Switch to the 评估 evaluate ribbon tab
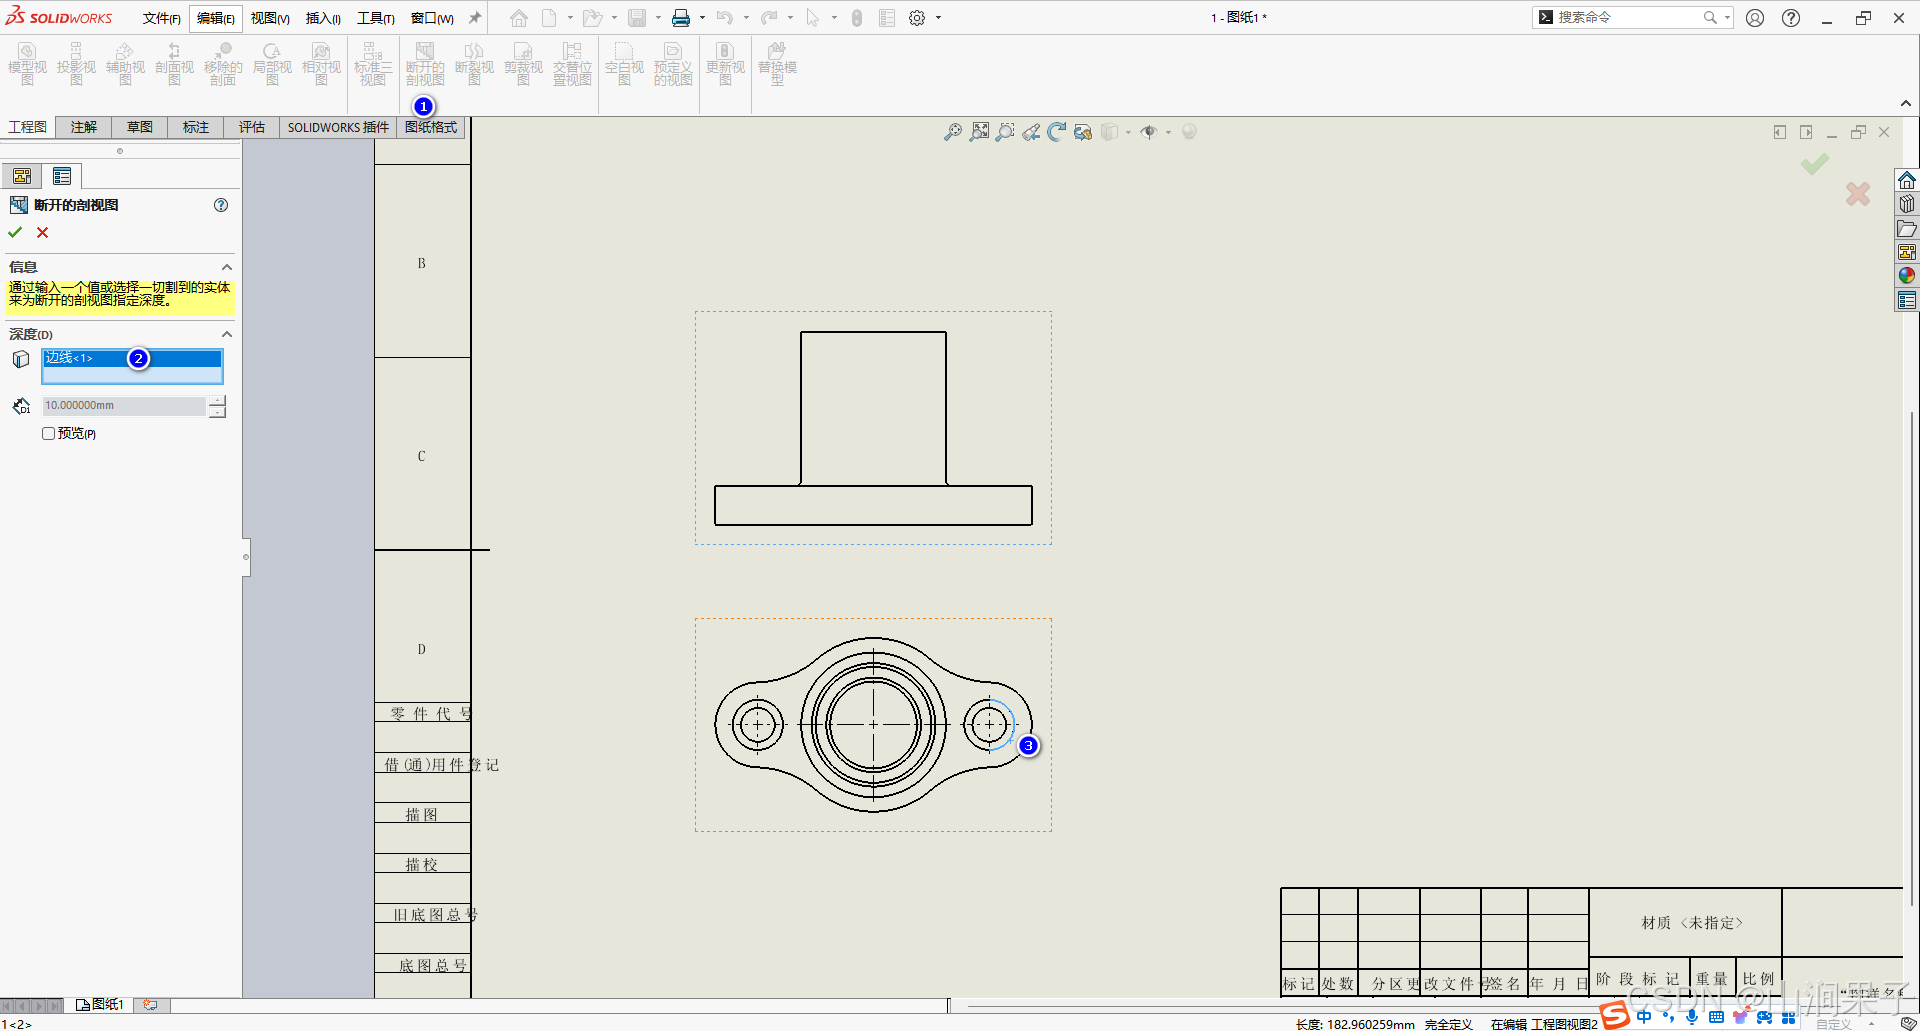Viewport: 1920px width, 1031px height. 252,127
